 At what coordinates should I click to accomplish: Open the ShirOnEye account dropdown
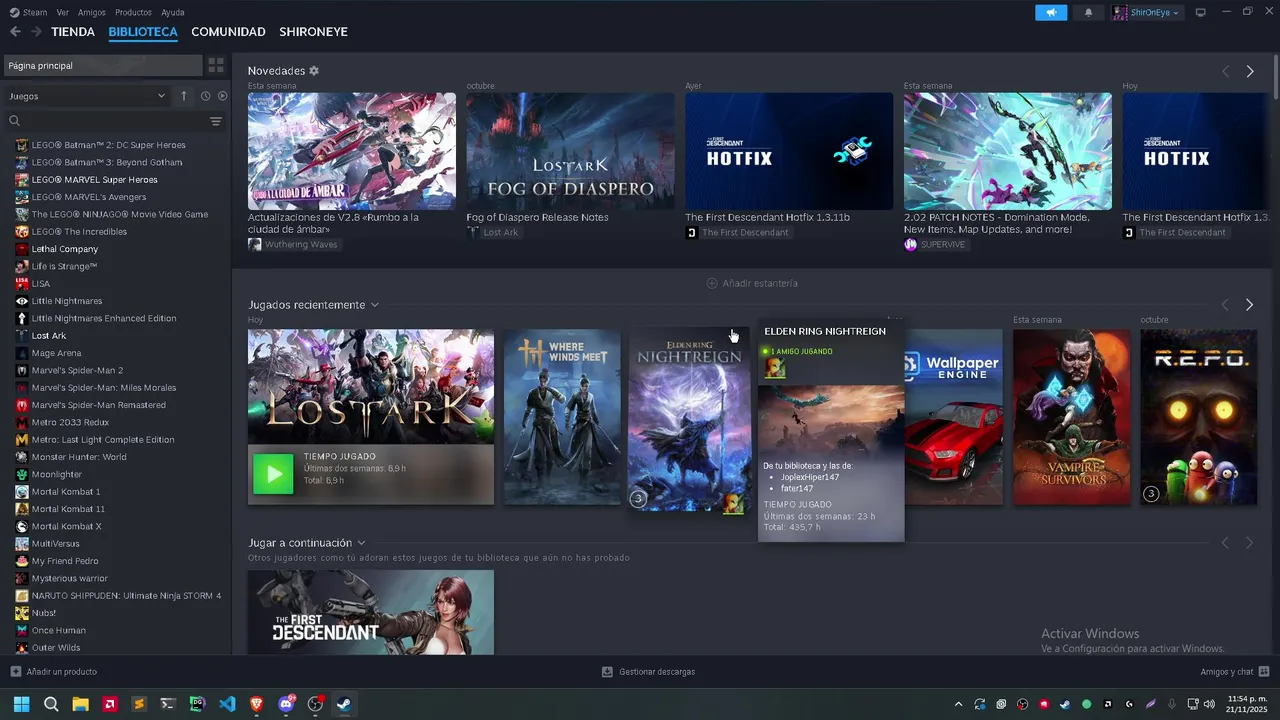(x=1147, y=12)
